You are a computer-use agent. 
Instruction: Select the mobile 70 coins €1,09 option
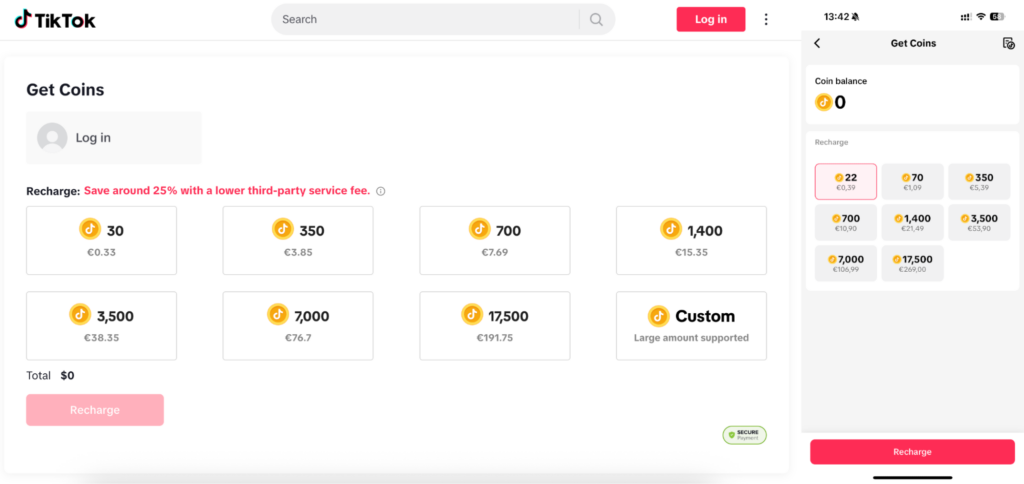pyautogui.click(x=912, y=182)
